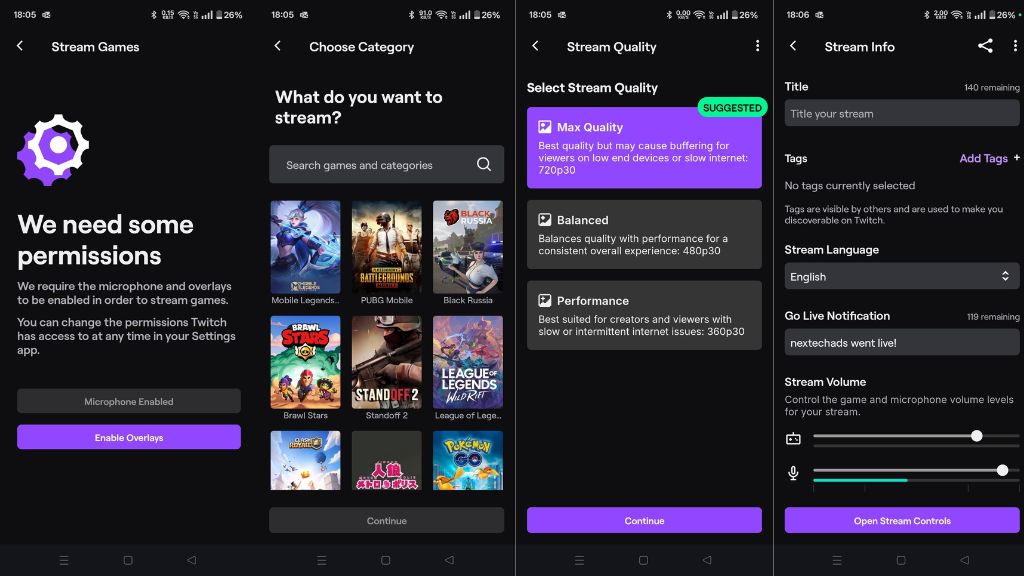
Task: Tap the microphone volume icon
Action: coord(793,472)
